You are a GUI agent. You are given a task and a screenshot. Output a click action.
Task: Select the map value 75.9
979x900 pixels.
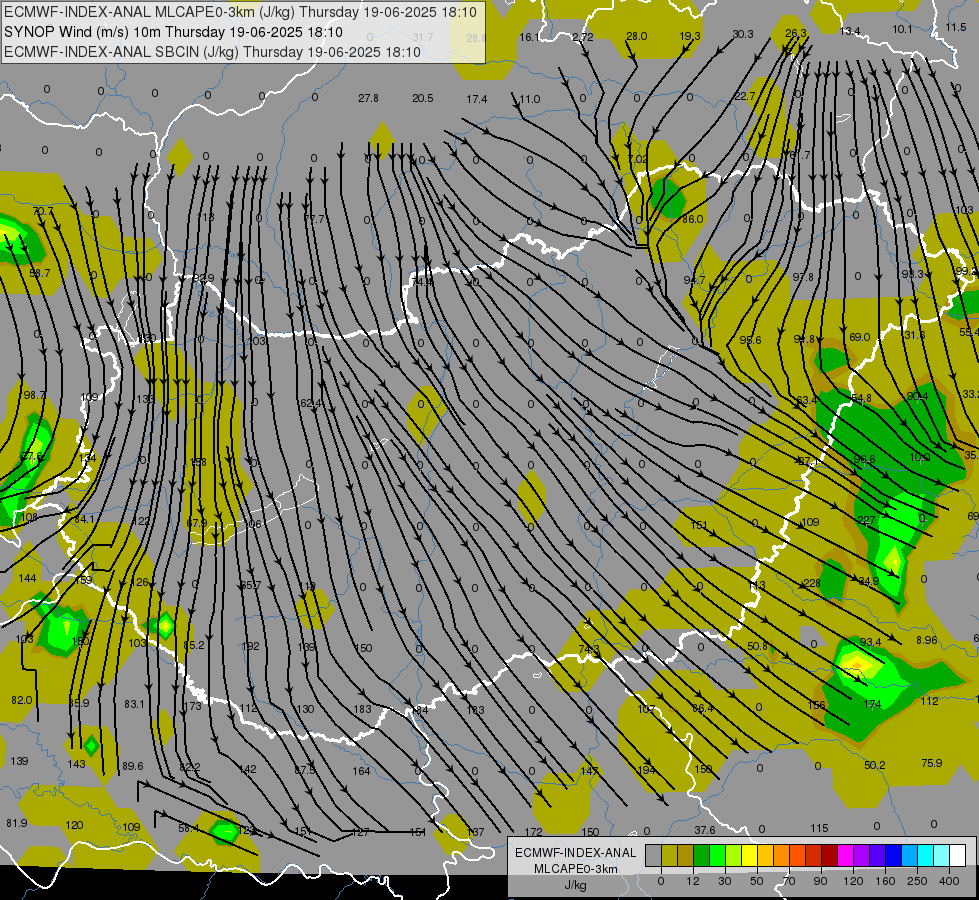point(932,763)
